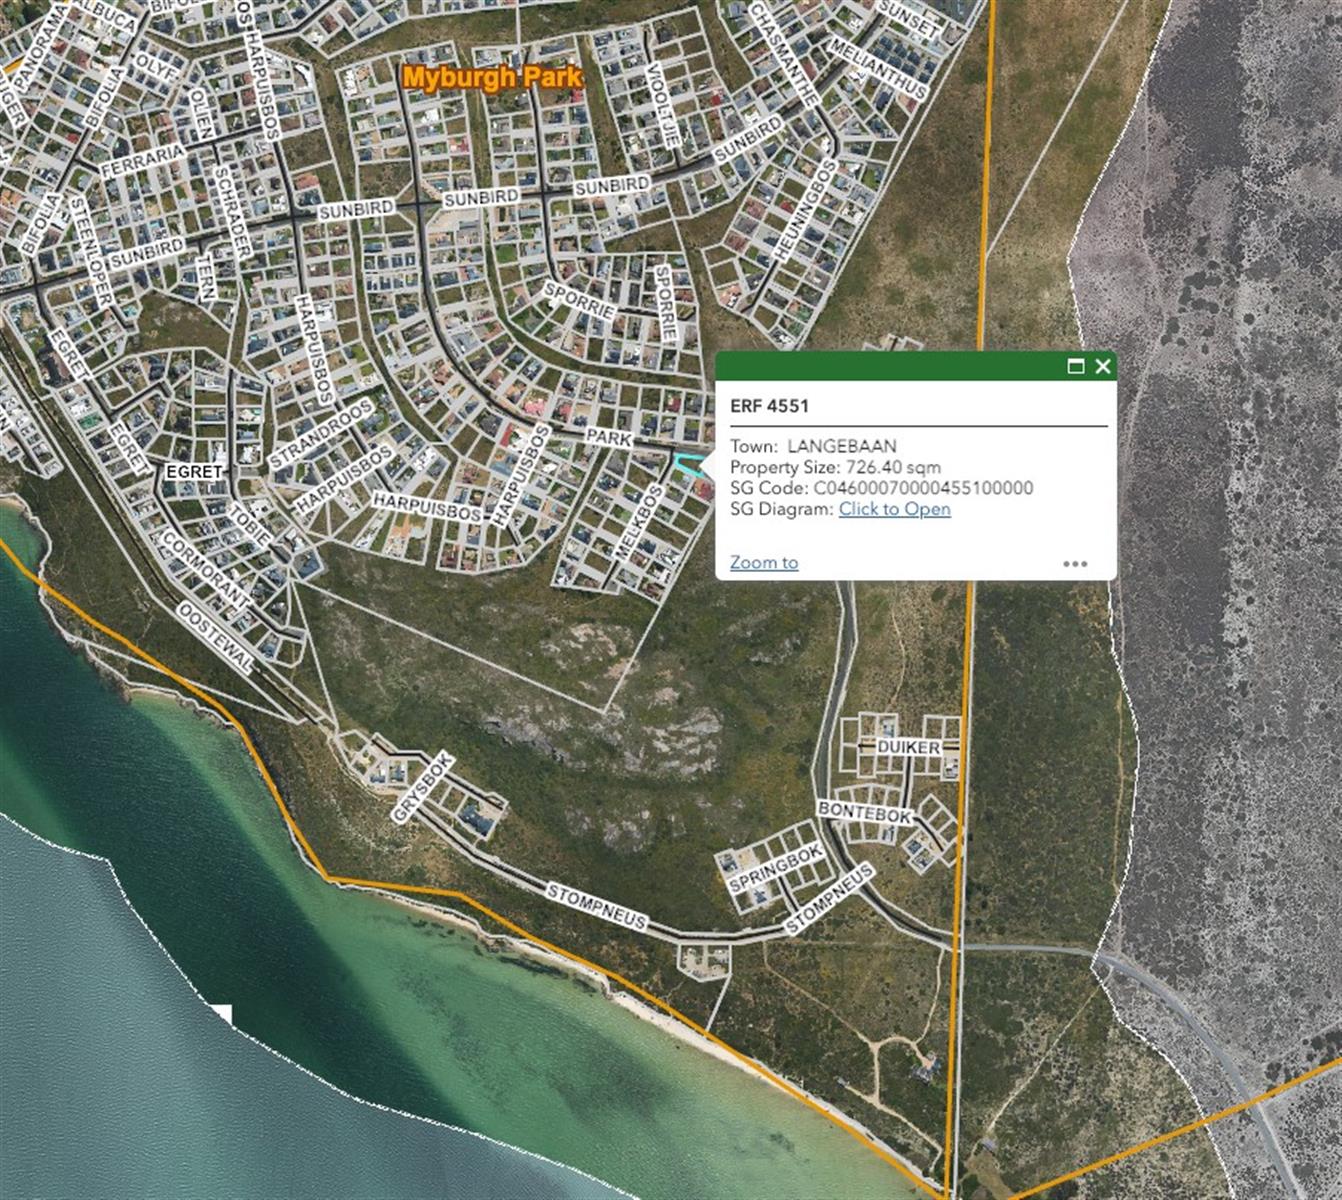Viewport: 1342px width, 1200px height.
Task: Open the SG Diagram 'Click to Open' link
Action: [x=894, y=509]
